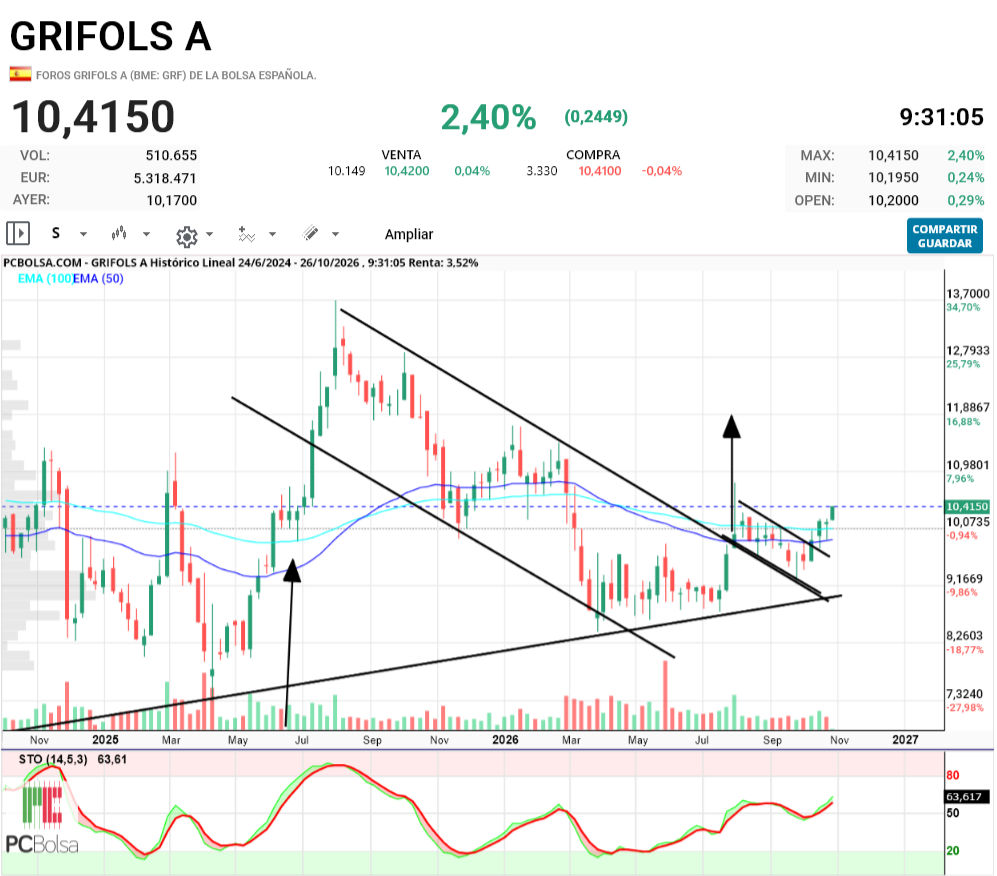This screenshot has width=997, height=876.
Task: Click the compra volume 3.330
Action: 542,171
